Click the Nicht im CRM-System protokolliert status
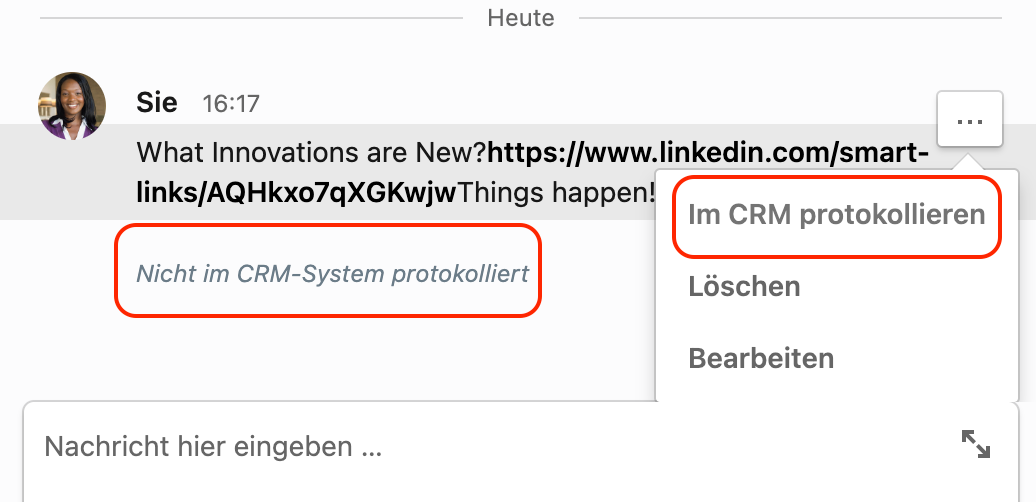The height and width of the screenshot is (502, 1036). click(332, 273)
